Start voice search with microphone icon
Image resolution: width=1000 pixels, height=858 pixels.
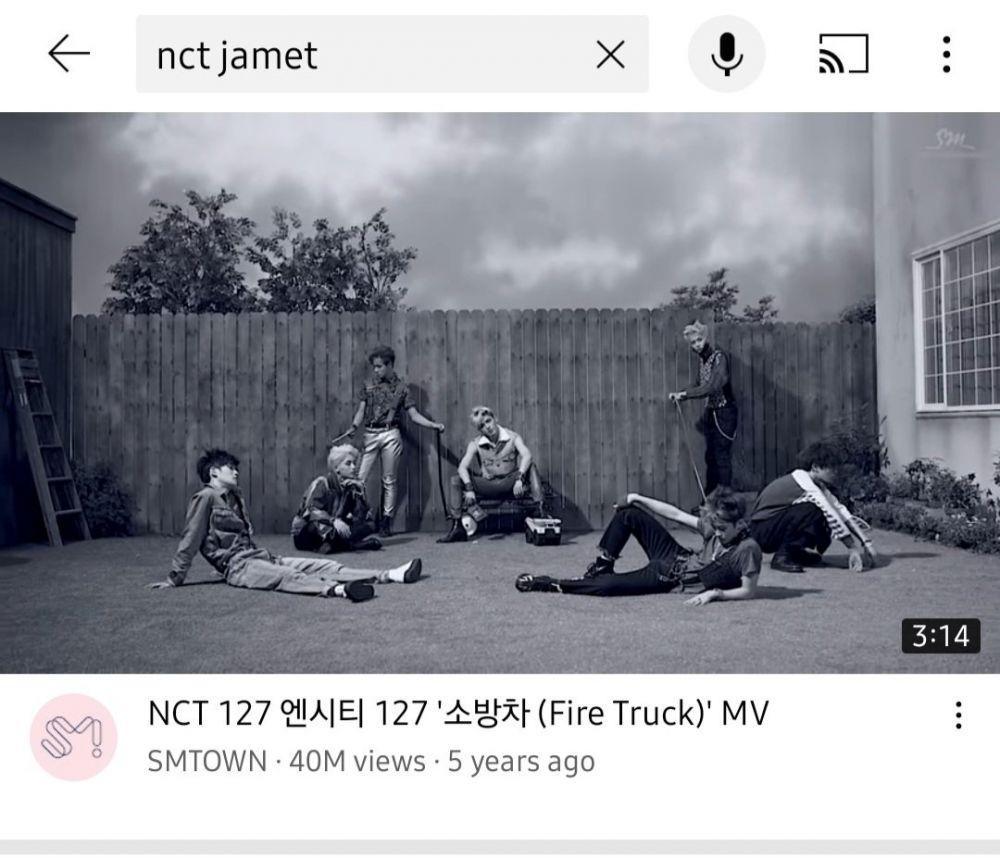point(726,54)
